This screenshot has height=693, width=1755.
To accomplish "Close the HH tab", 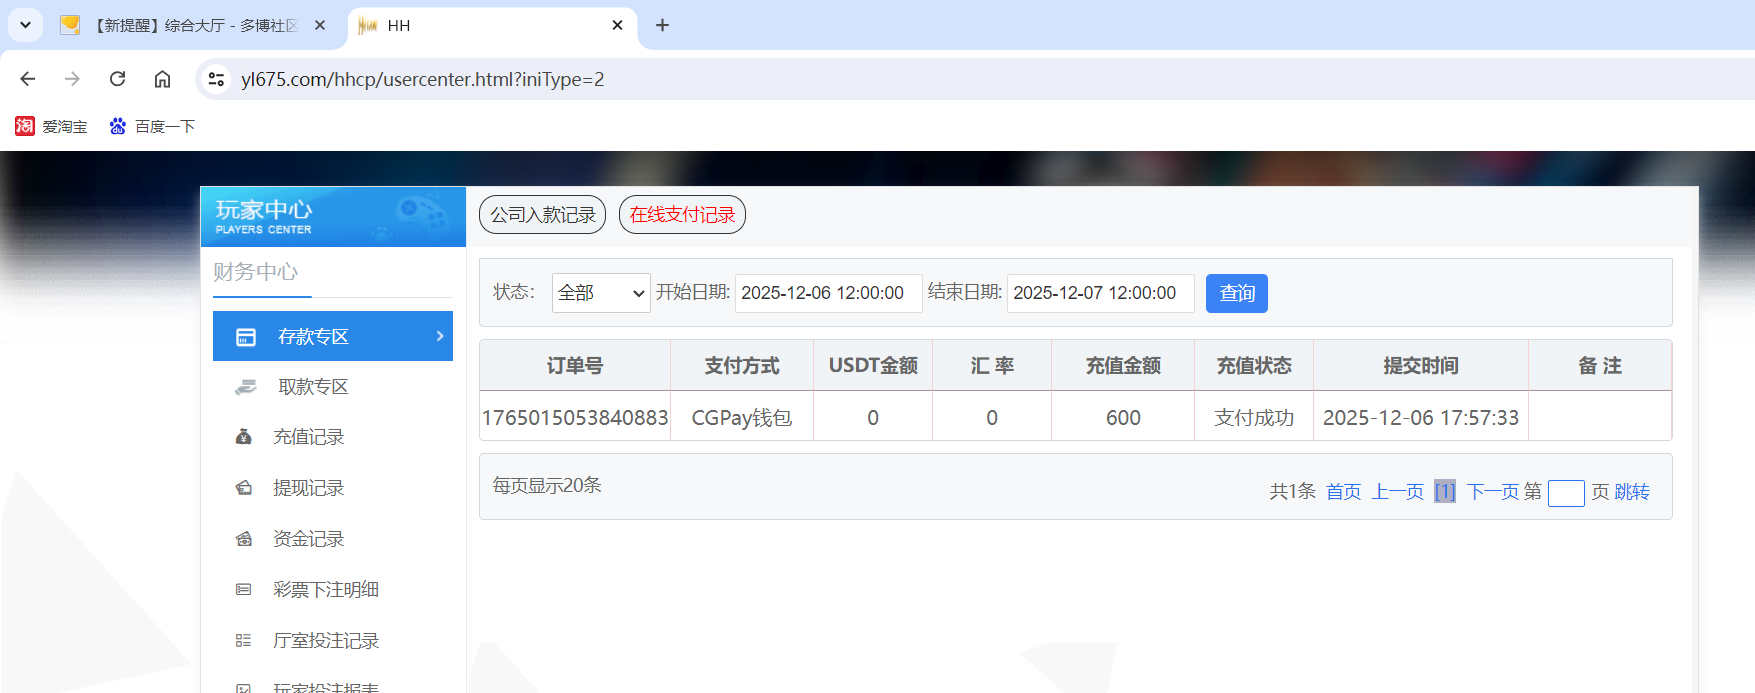I will pos(617,25).
